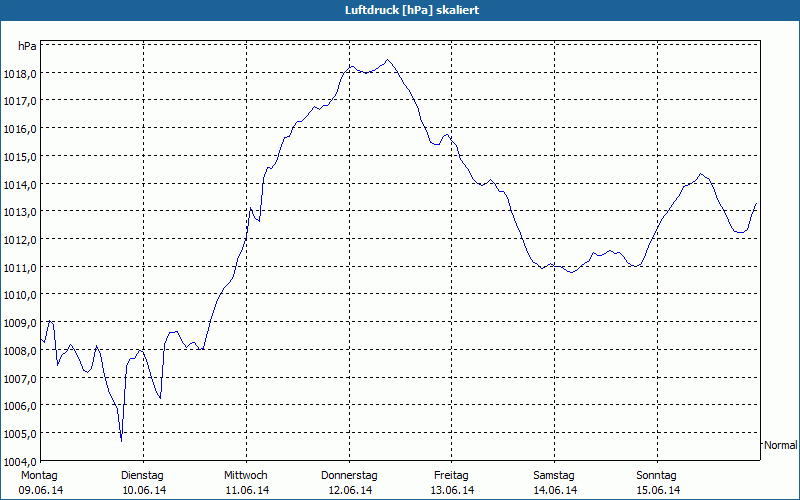Click the curve's right end point after Sonntag
The width and height of the screenshot is (800, 500).
(756, 203)
